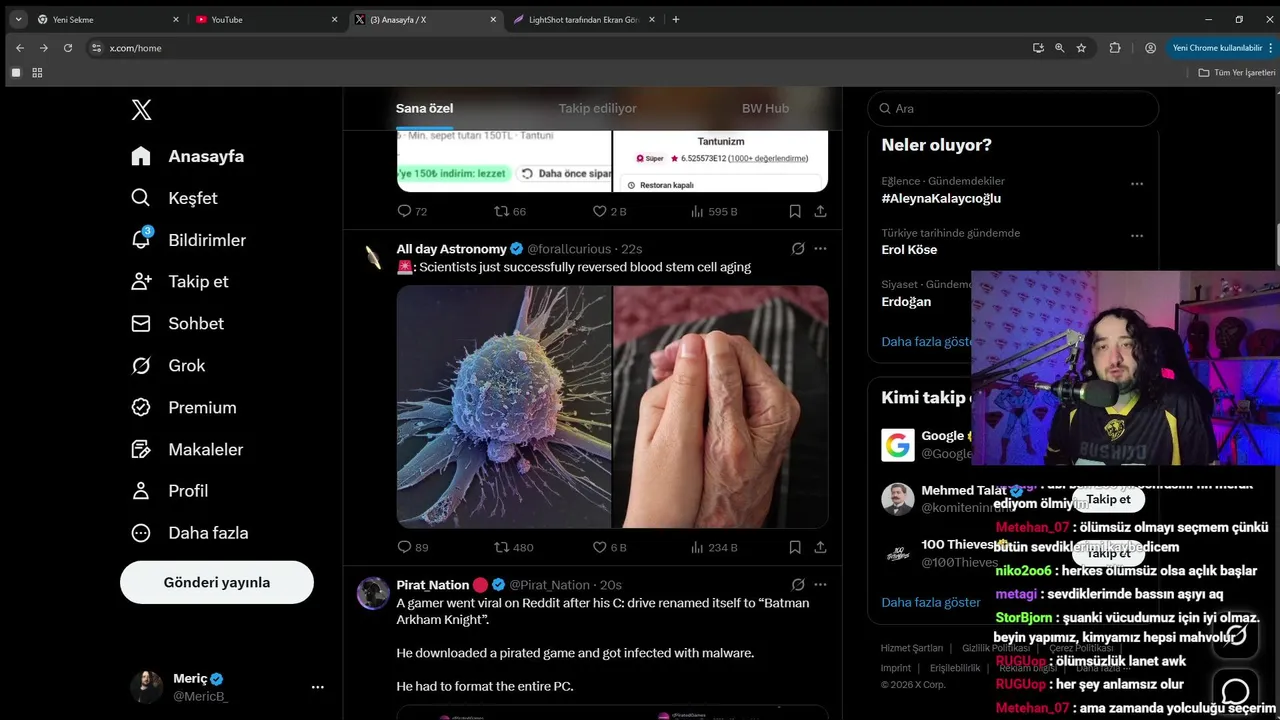
Task: Bookmark this page with the star icon
Action: pyautogui.click(x=1081, y=48)
